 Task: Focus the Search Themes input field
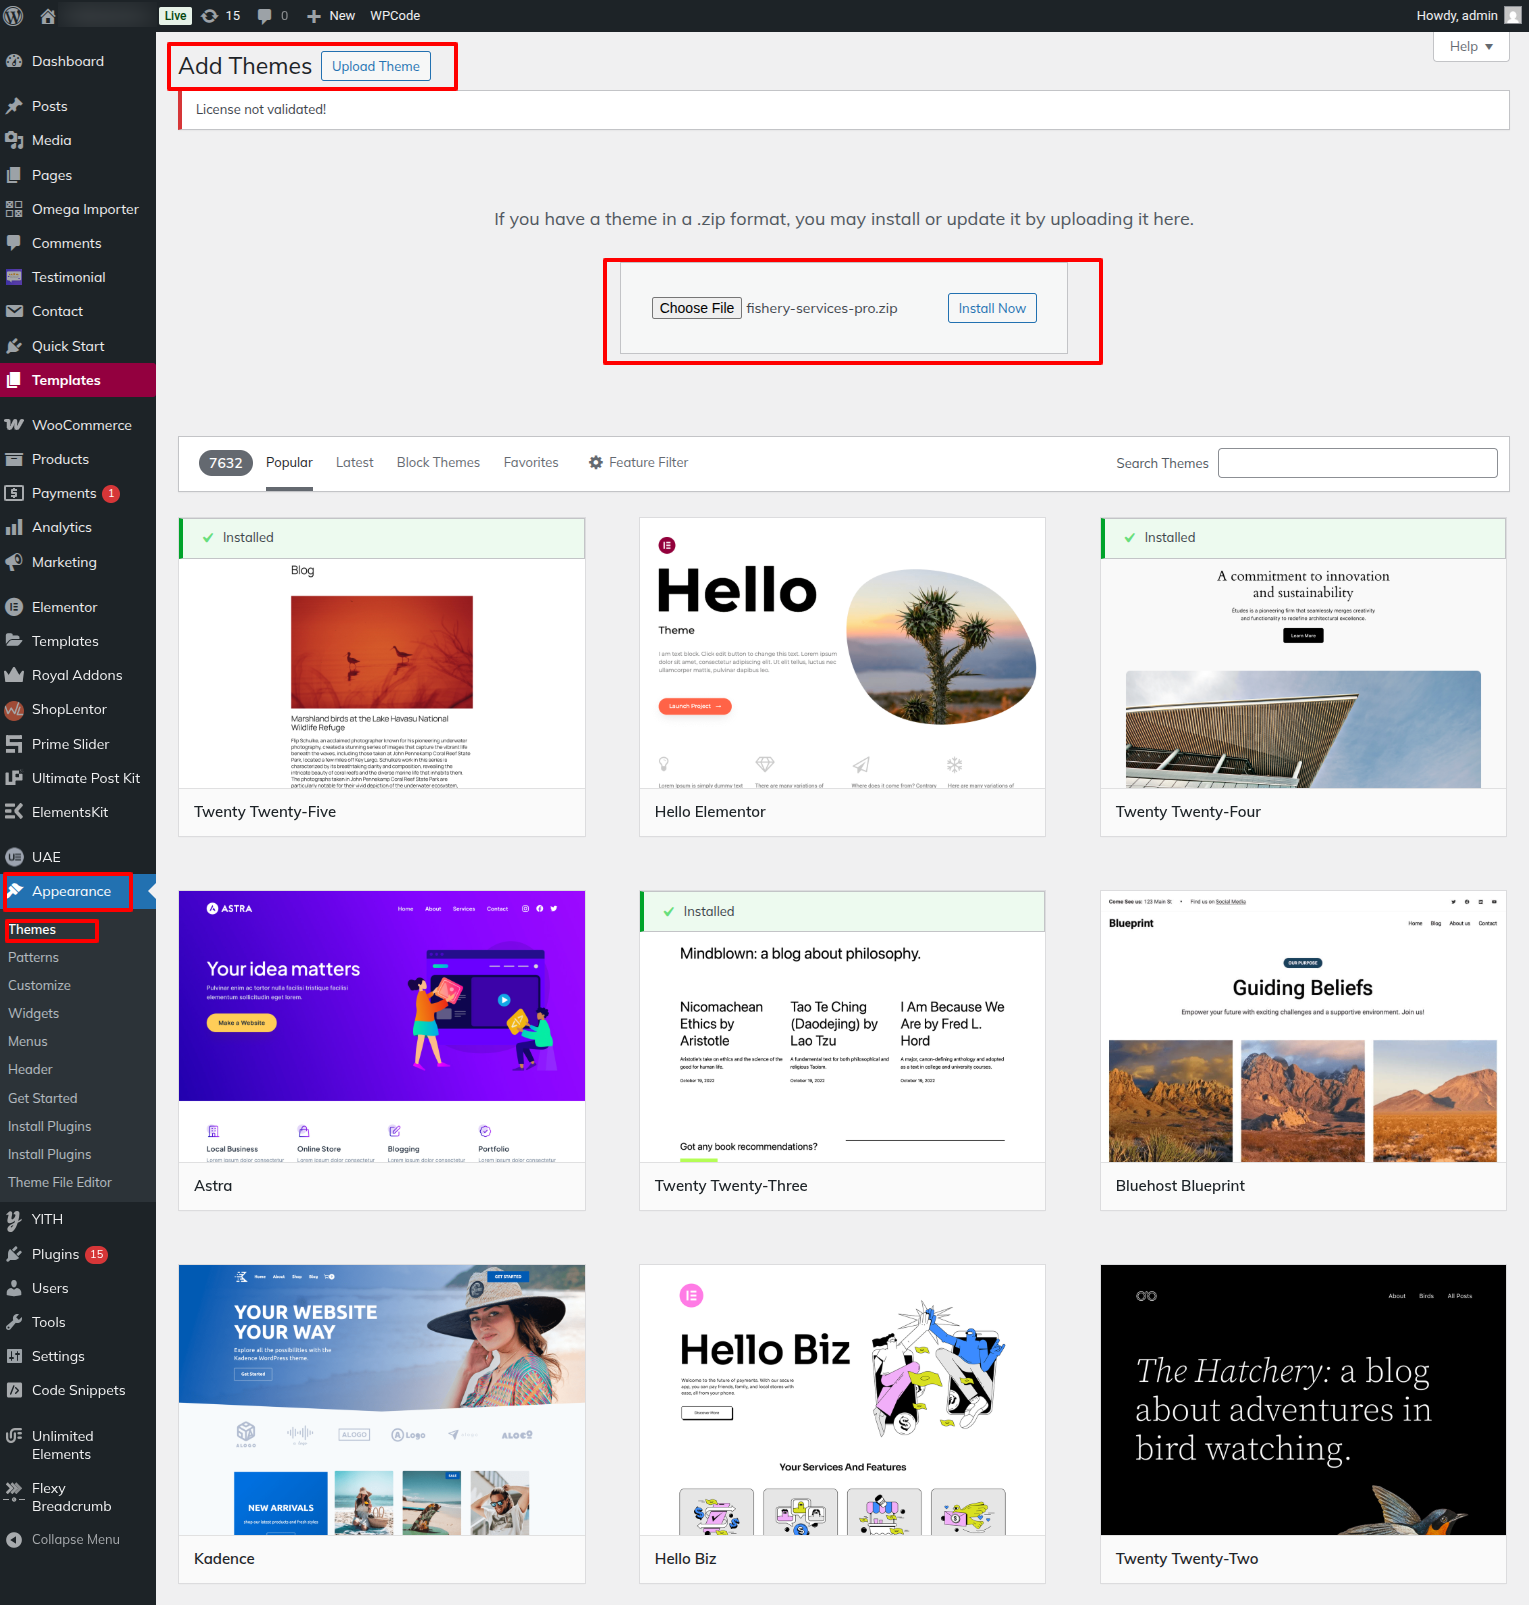click(x=1357, y=463)
